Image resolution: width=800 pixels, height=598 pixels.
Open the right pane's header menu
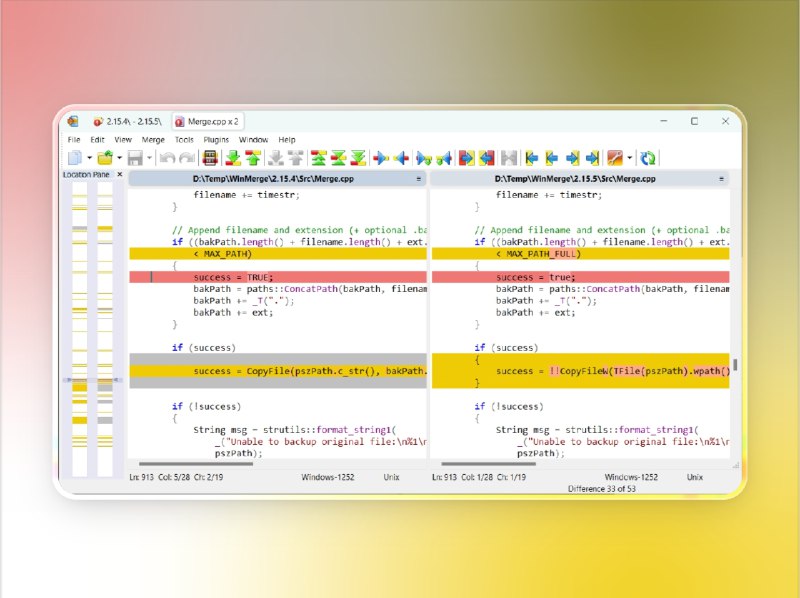(721, 178)
